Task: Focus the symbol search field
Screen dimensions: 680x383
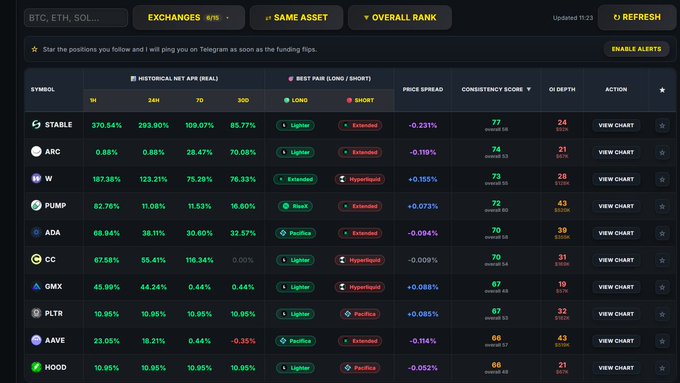Action: pyautogui.click(x=76, y=18)
